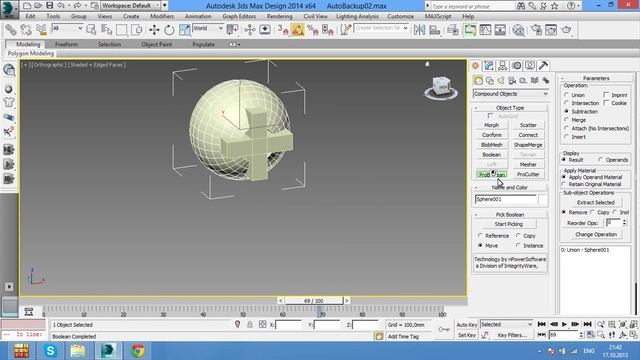
Task: Click the Unlink Selection tool
Action: (26, 29)
